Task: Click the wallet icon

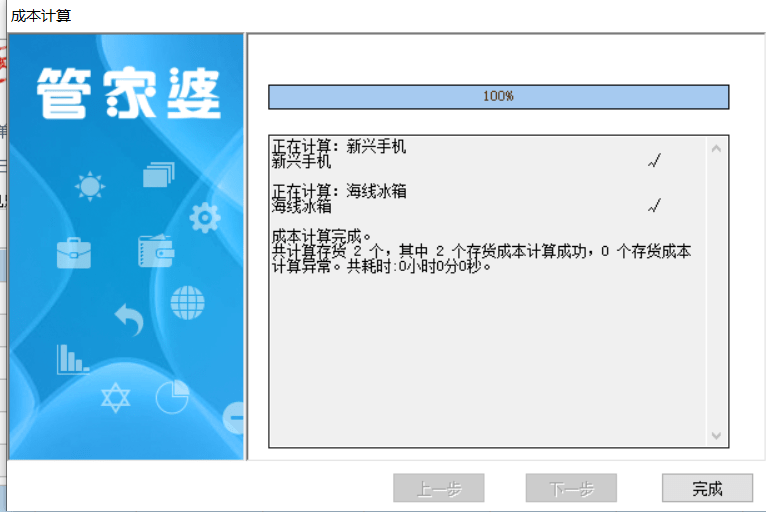Action: (155, 250)
